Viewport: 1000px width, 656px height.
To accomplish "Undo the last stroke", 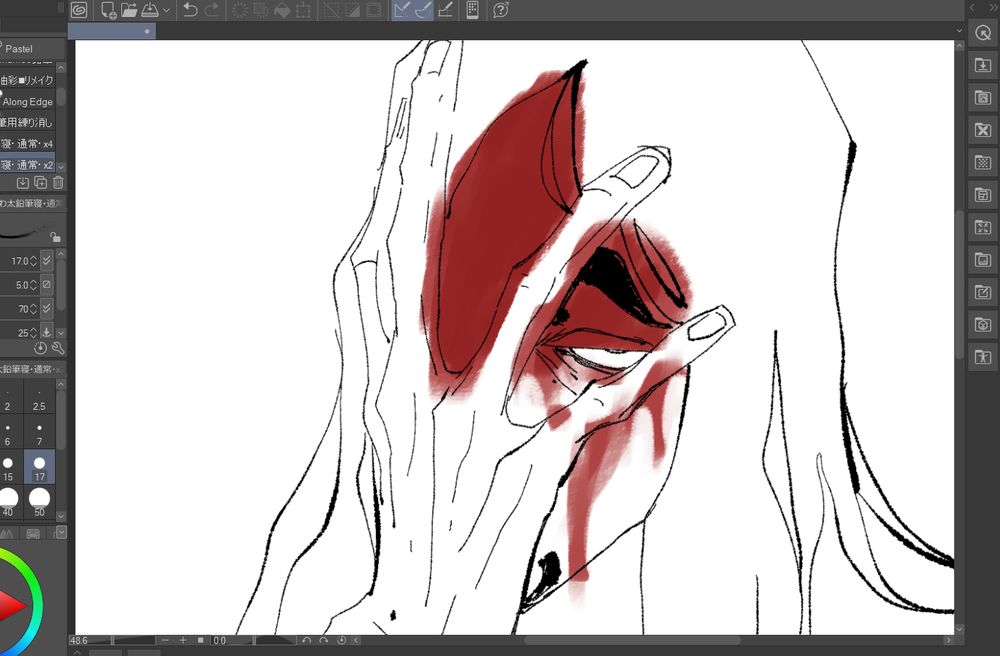I will (x=190, y=10).
